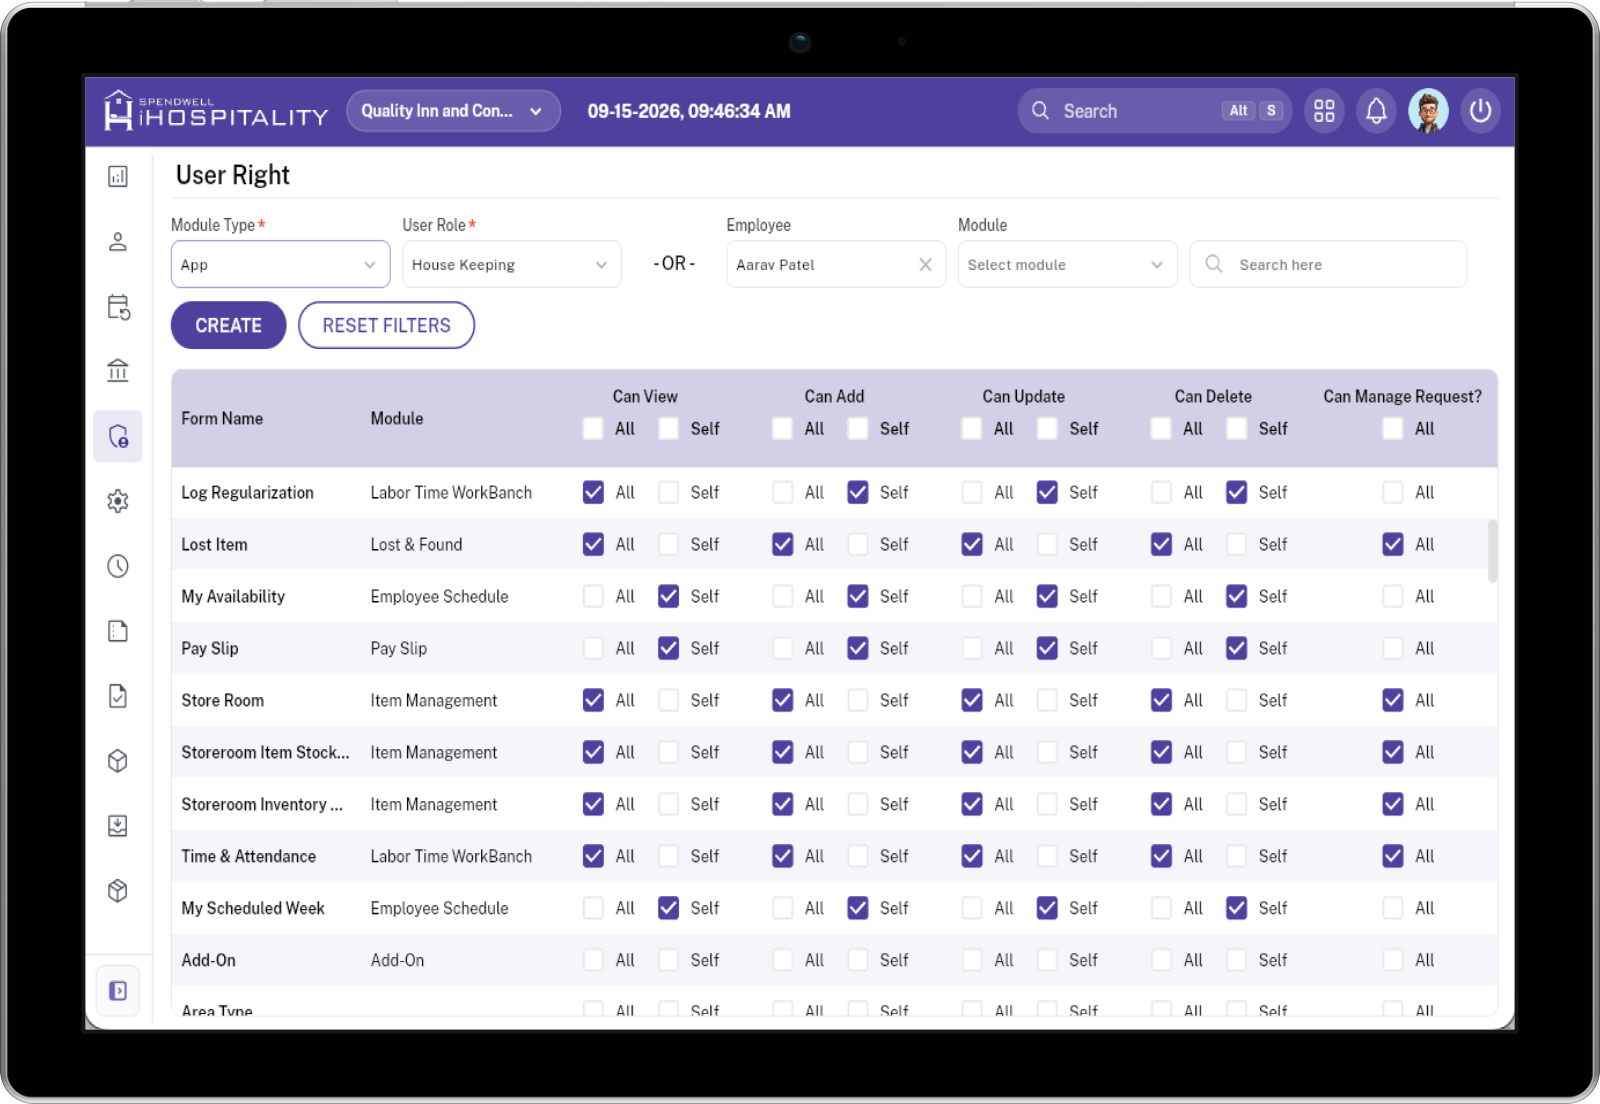Viewport: 1600px width, 1104px height.
Task: Click the Module column header
Action: [397, 419]
